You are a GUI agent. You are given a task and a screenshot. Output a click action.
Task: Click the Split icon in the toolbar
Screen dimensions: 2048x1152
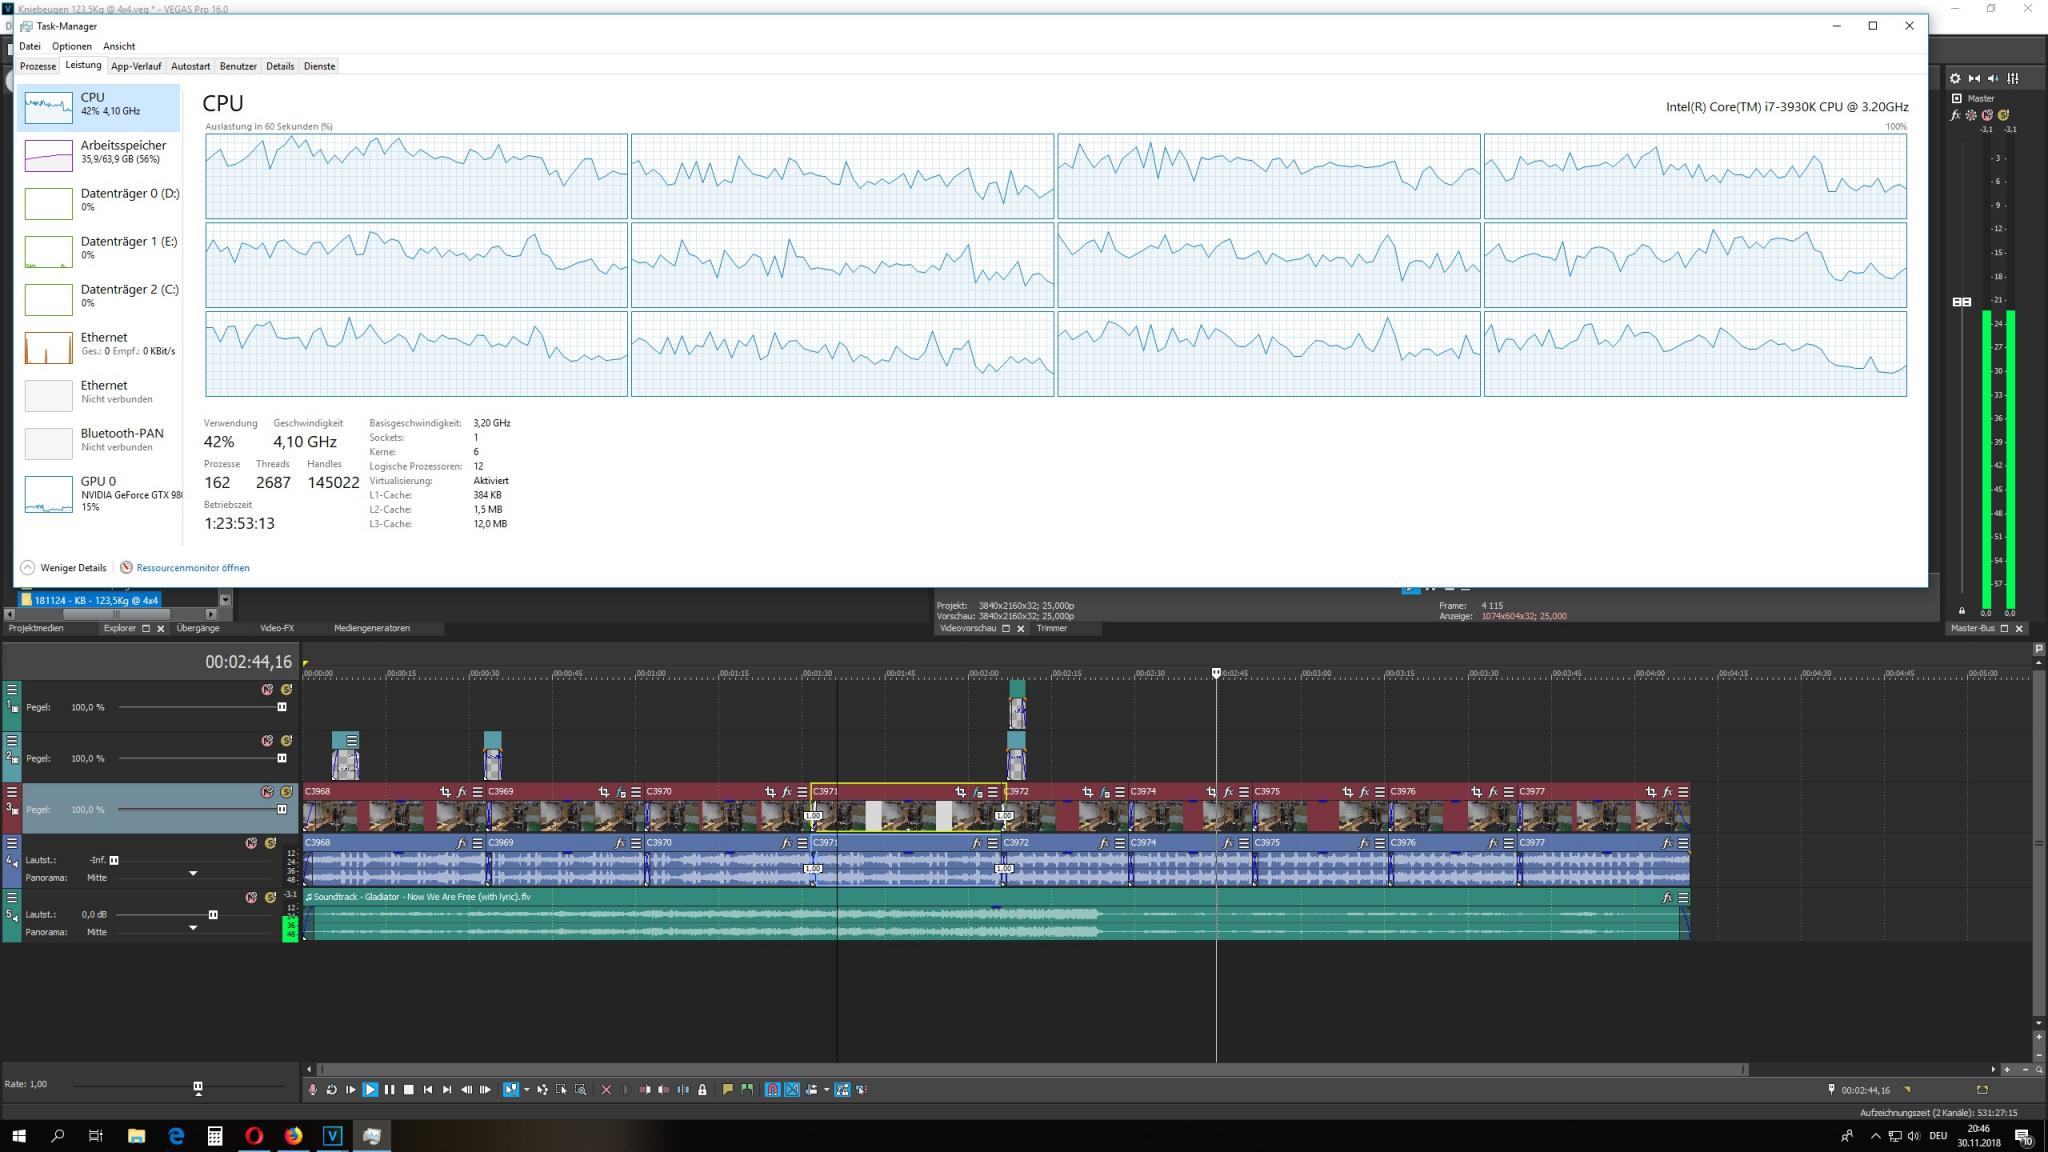click(x=683, y=1089)
